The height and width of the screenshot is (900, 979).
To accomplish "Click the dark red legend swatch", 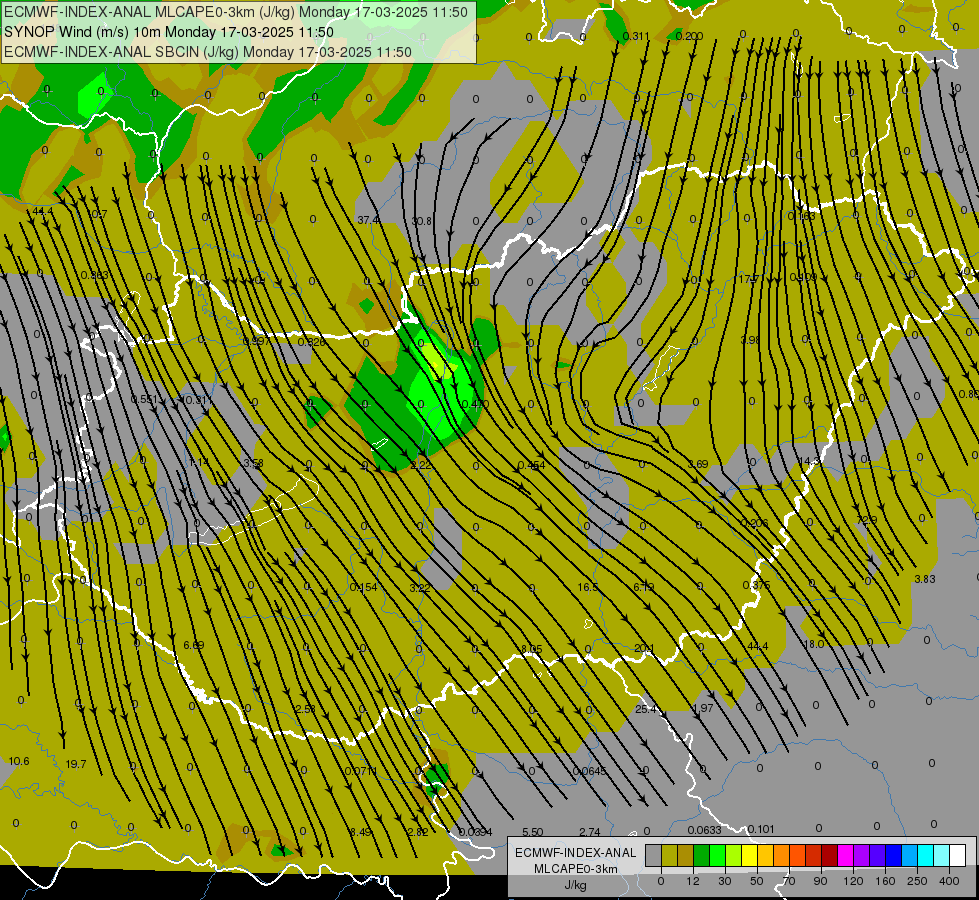I will coord(829,855).
